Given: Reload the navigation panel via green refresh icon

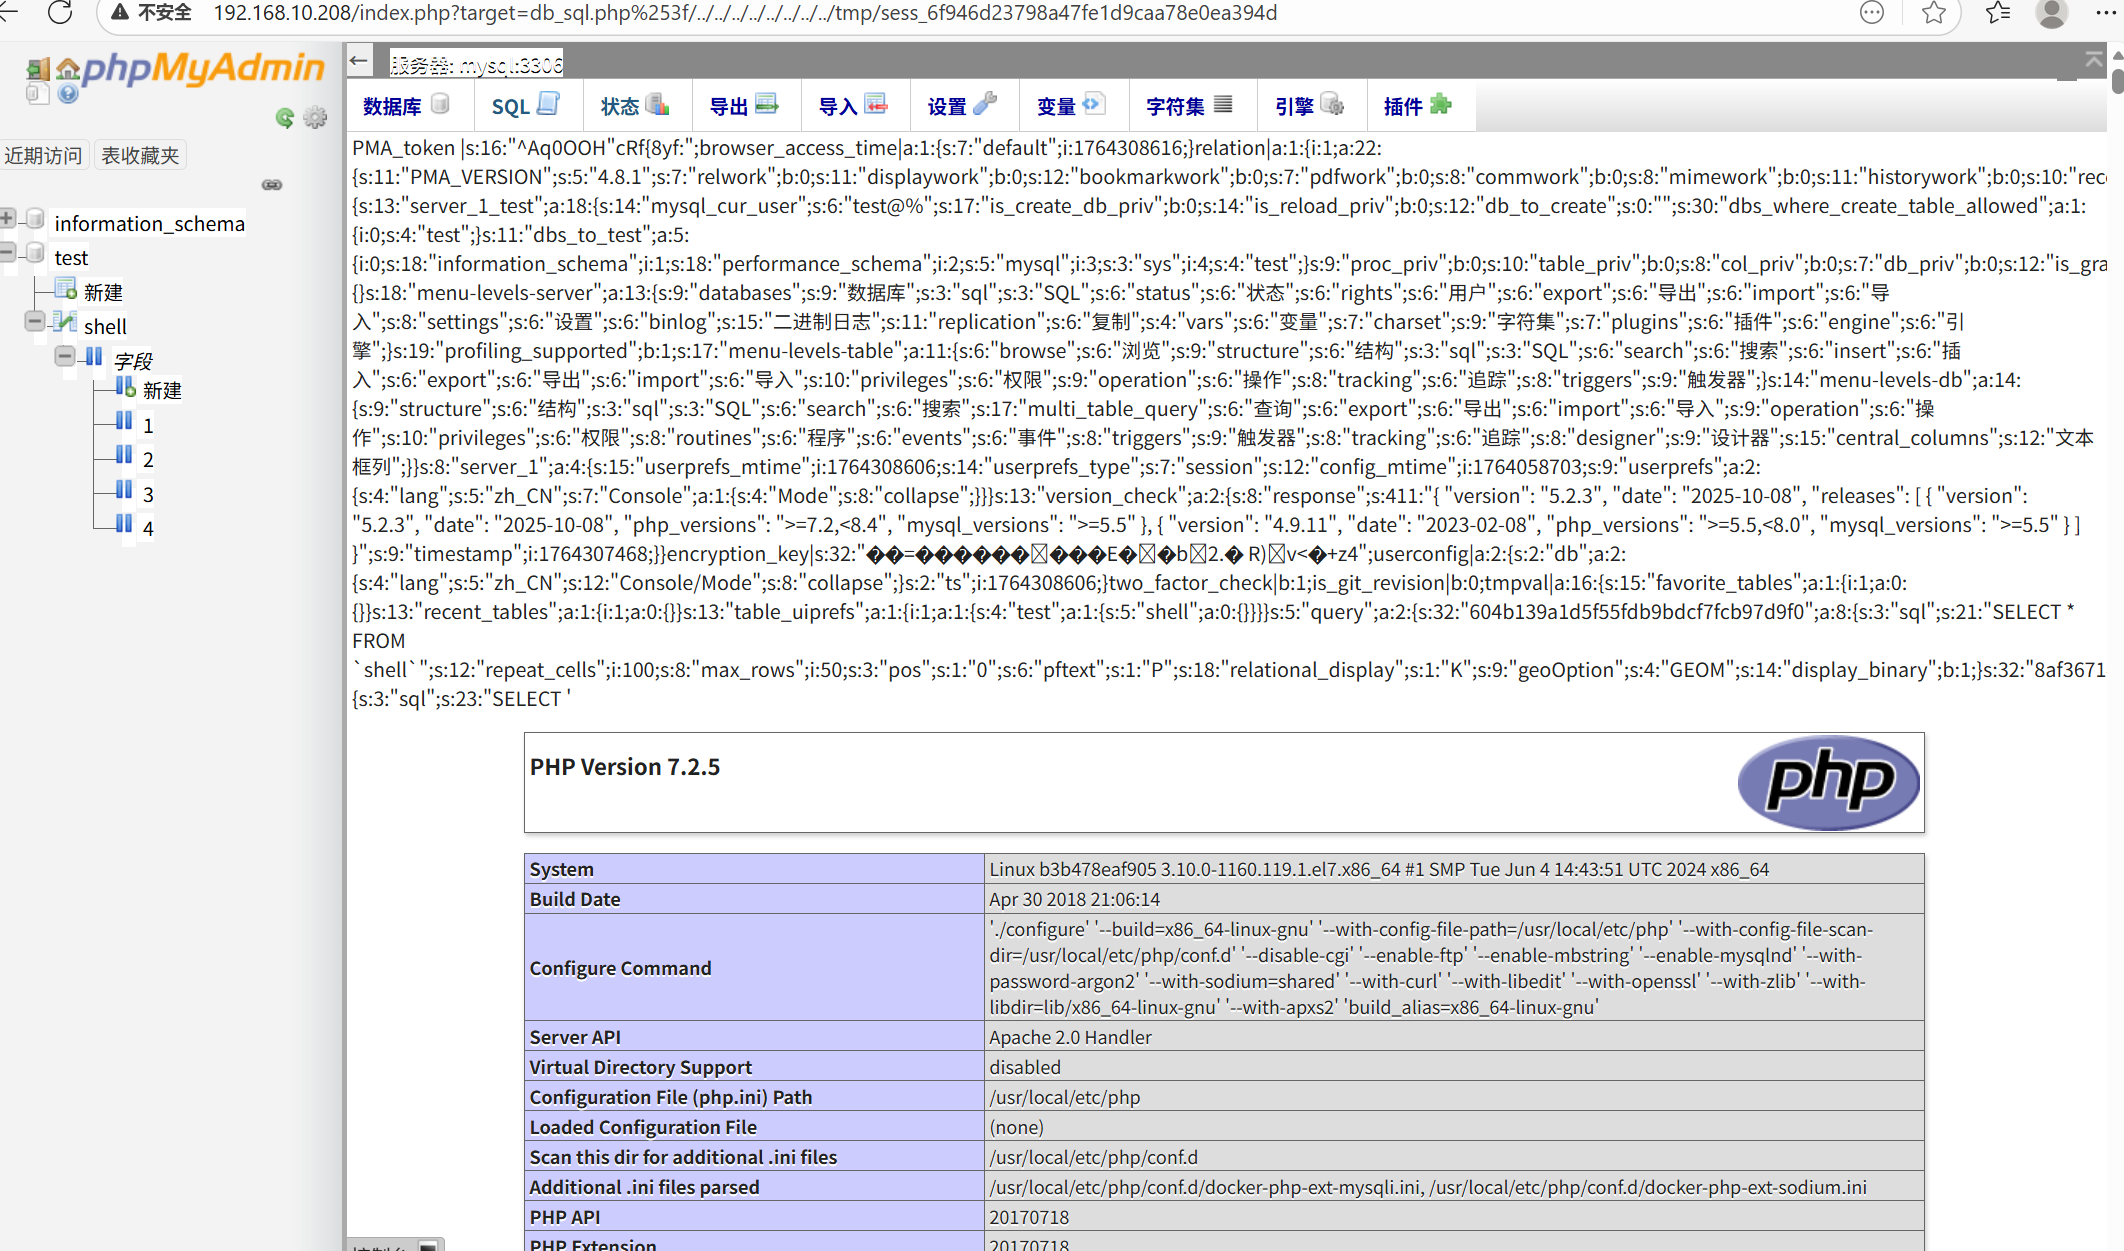Looking at the screenshot, I should pos(285,118).
